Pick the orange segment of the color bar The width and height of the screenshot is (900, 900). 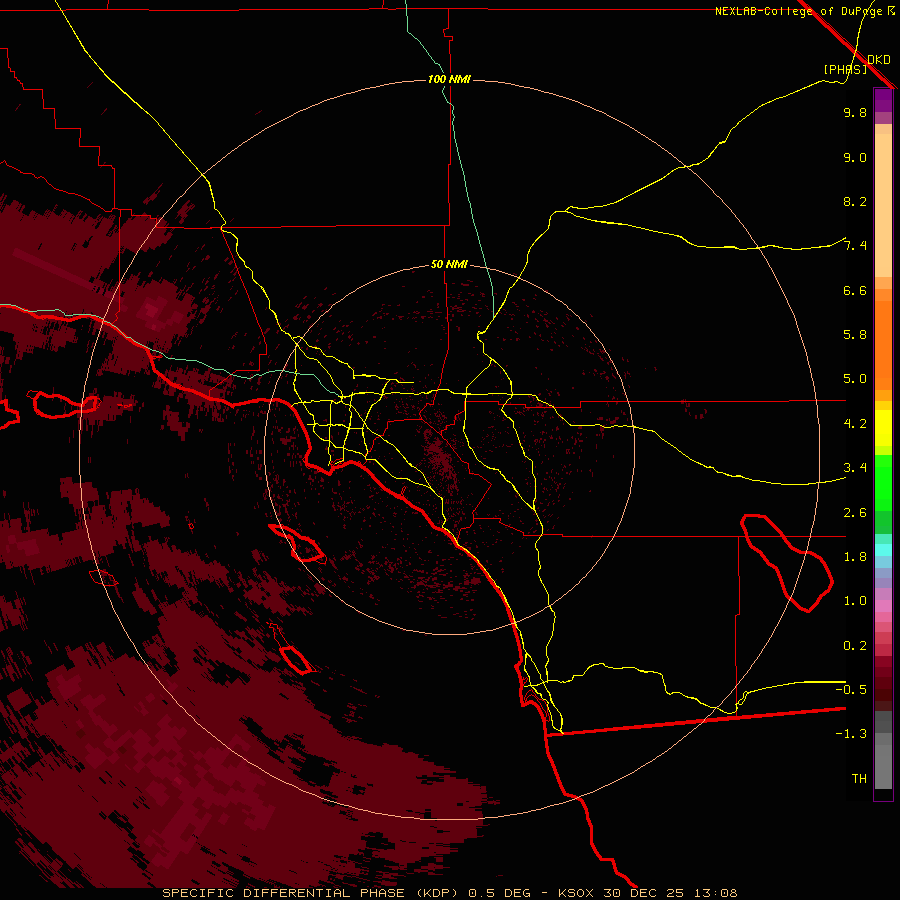pyautogui.click(x=883, y=346)
